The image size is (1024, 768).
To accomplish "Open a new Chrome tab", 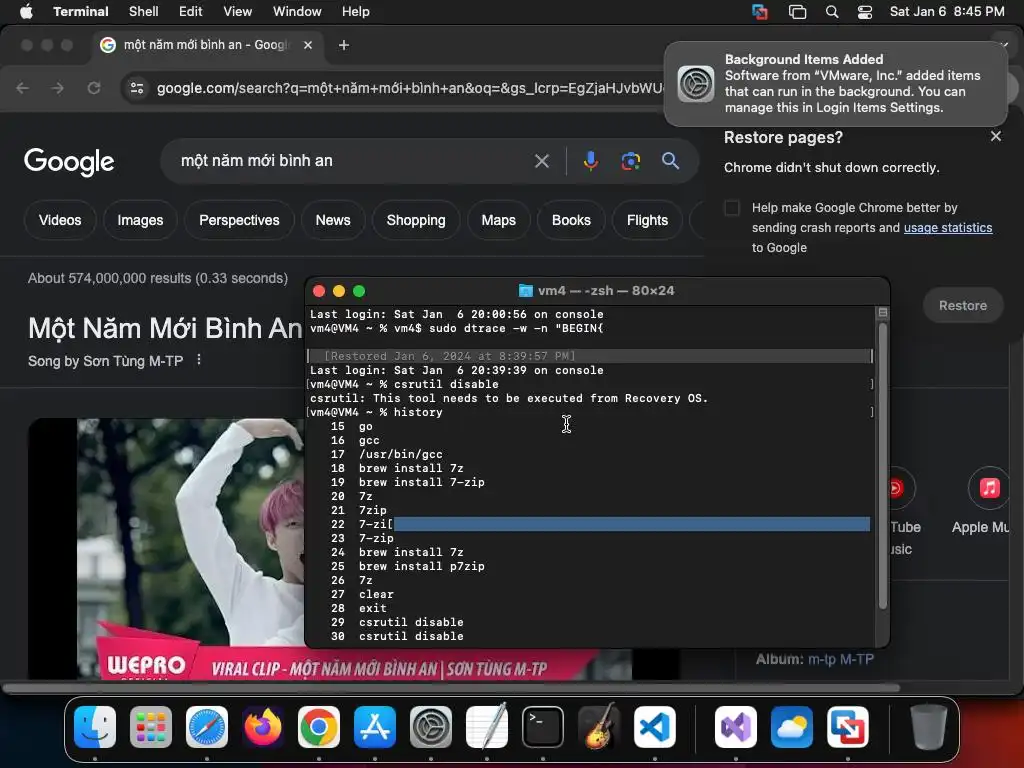I will click(344, 45).
